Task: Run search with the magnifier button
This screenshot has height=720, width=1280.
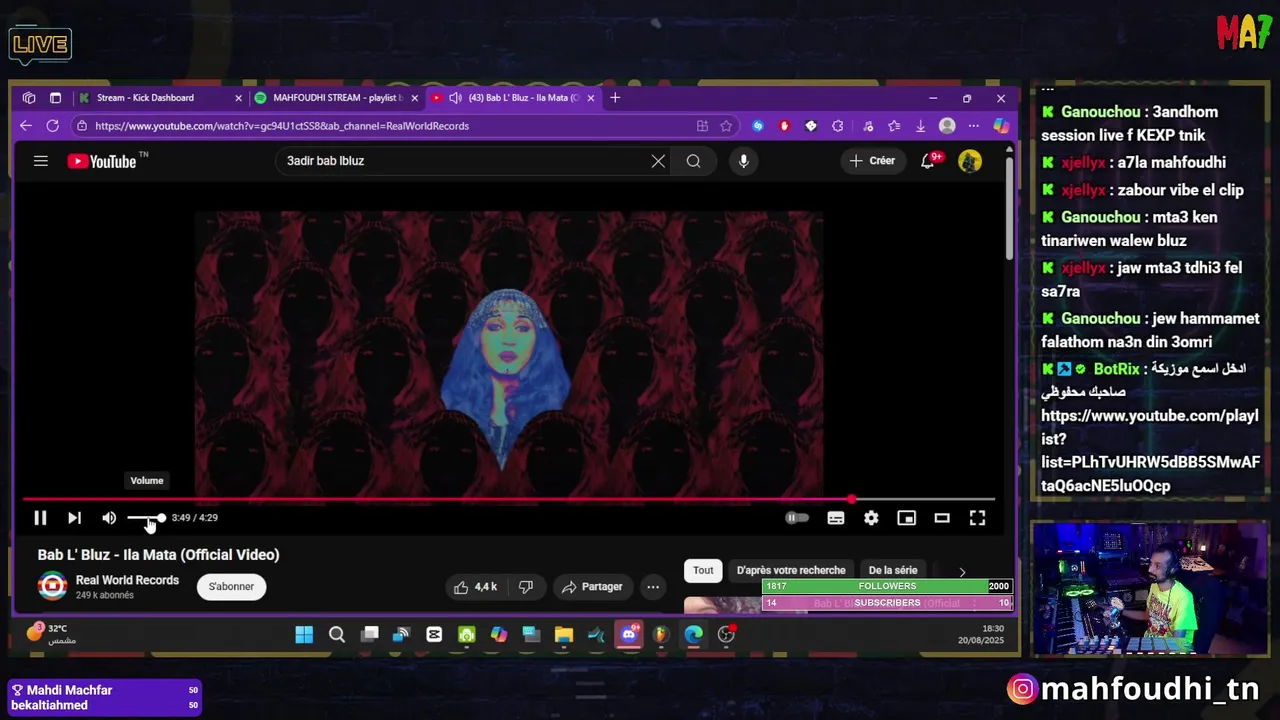Action: tap(693, 161)
